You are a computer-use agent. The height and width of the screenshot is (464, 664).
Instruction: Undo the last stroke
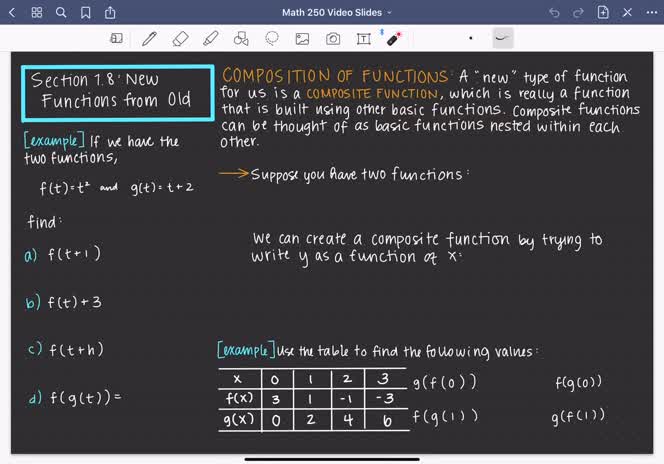pyautogui.click(x=554, y=13)
